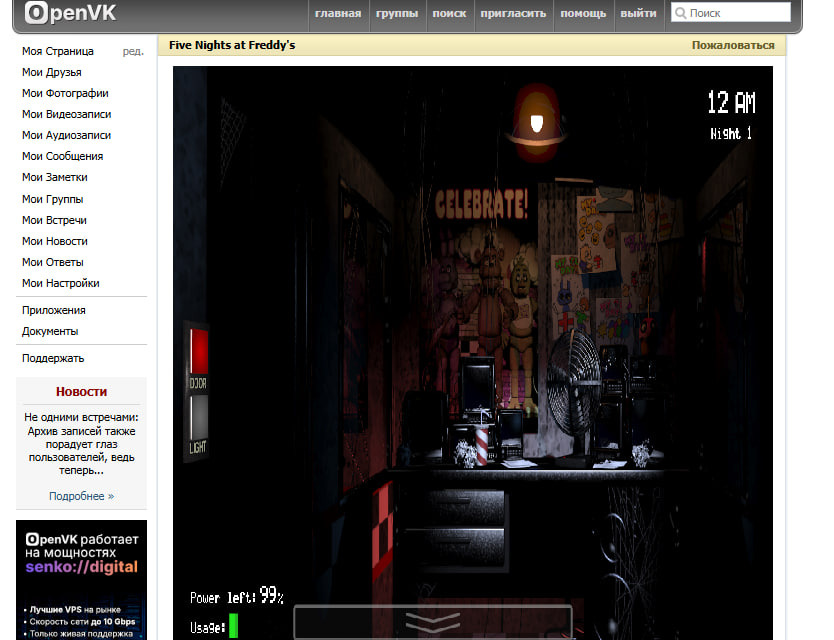834x640 pixels.
Task: Open Мои Группы
Action: (x=53, y=199)
